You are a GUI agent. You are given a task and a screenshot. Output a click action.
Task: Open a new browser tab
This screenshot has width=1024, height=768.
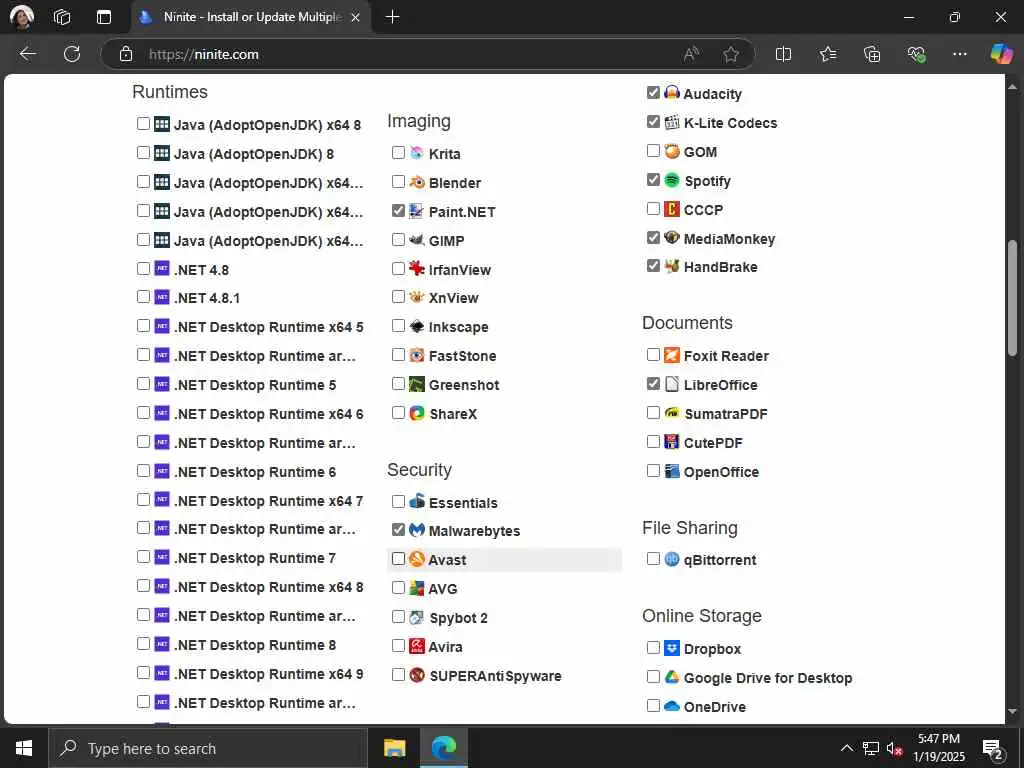pyautogui.click(x=392, y=17)
